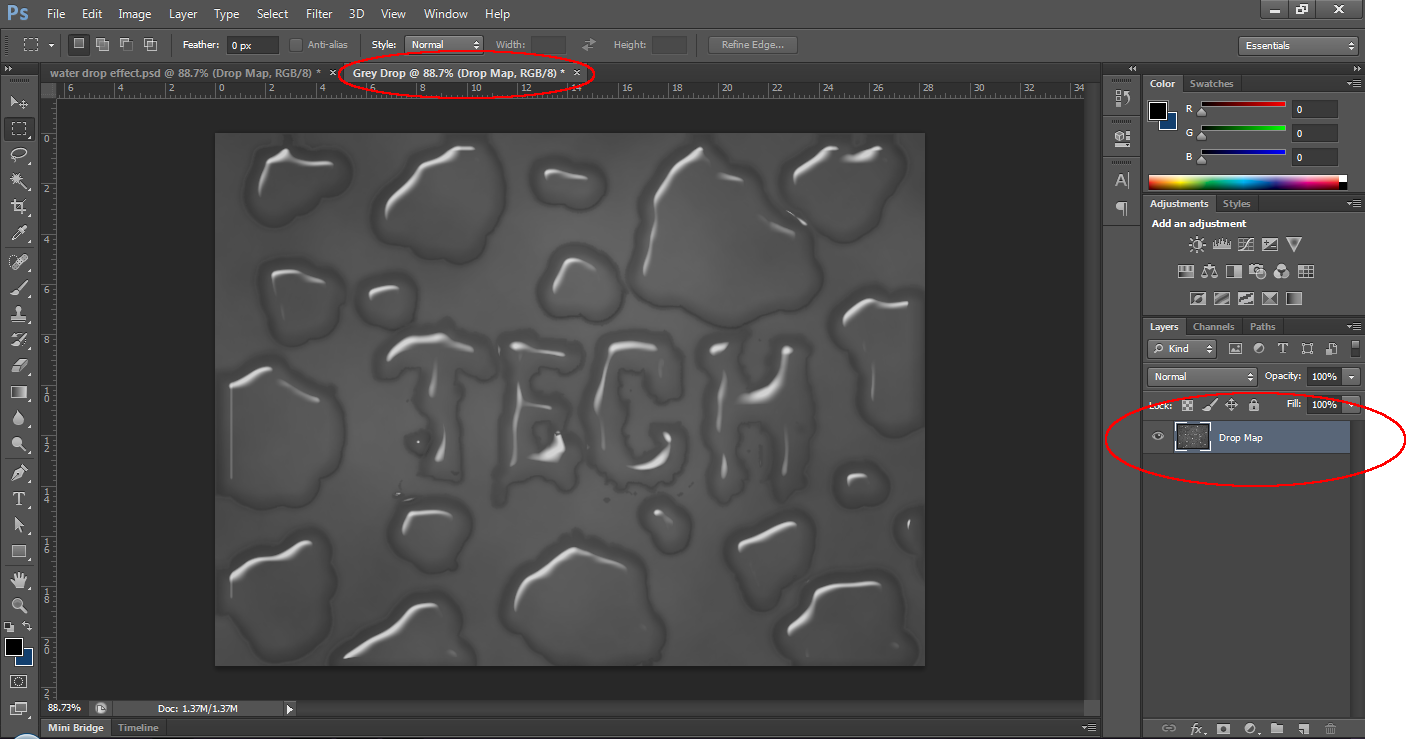Choose Intersect with selection mode

pyautogui.click(x=150, y=44)
